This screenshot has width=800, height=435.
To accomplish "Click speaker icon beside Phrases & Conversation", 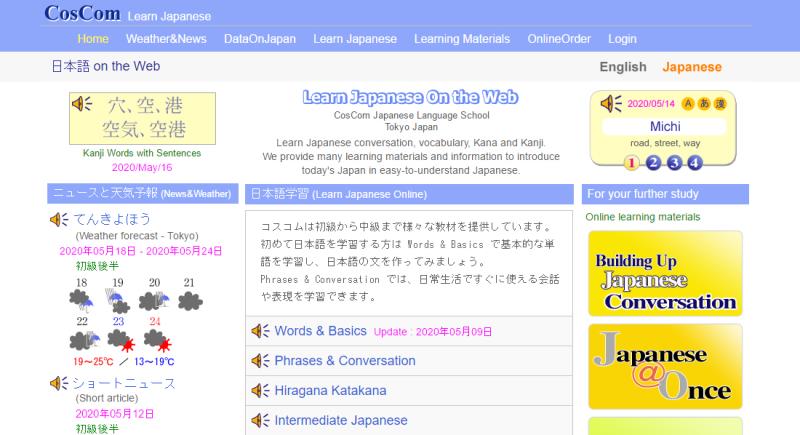I will [259, 361].
